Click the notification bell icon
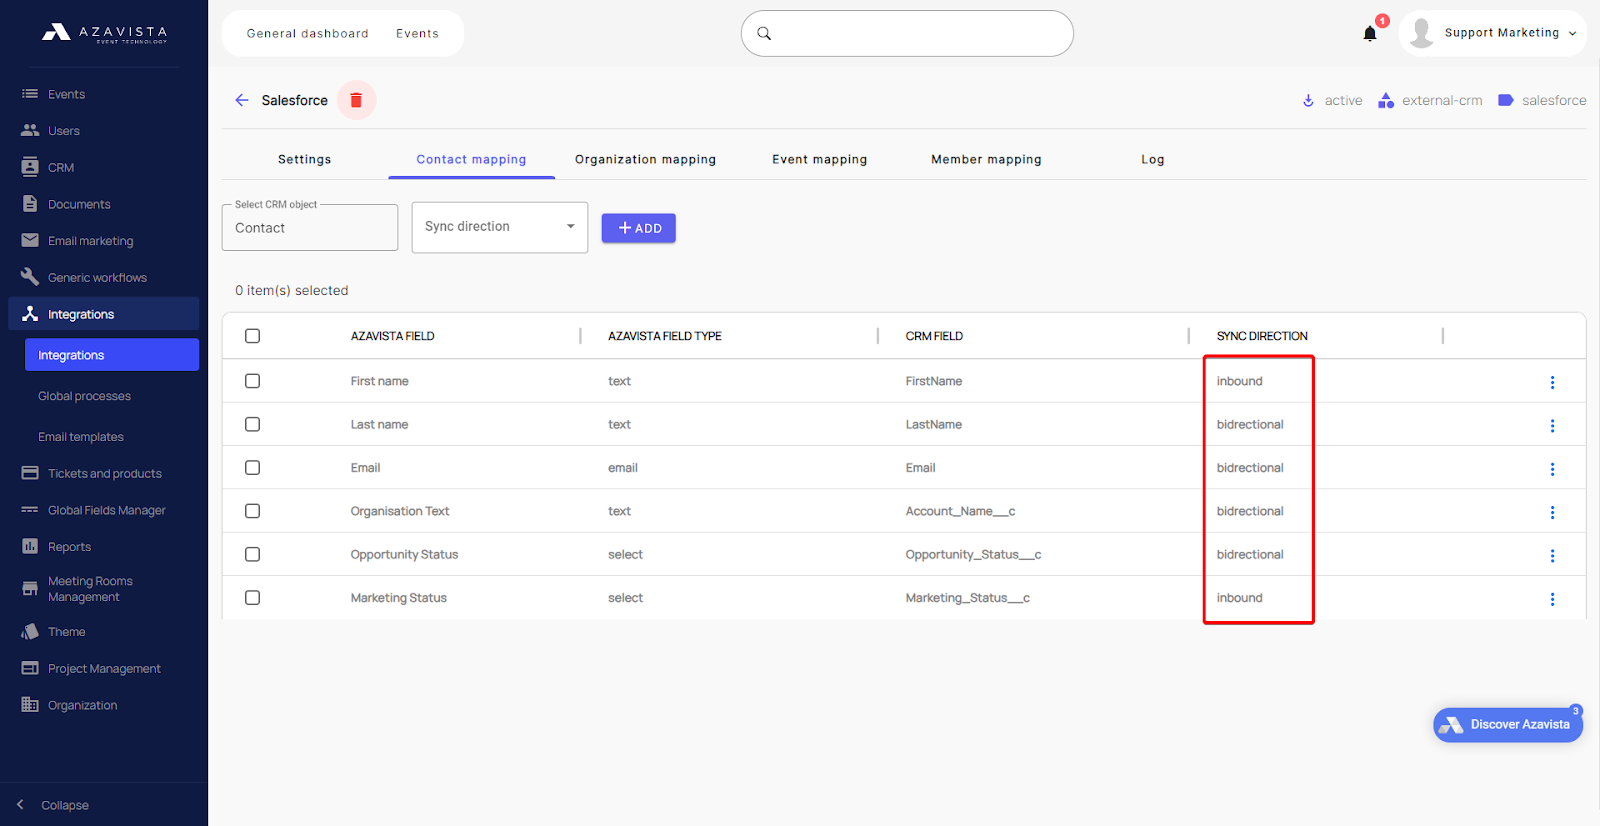1600x826 pixels. point(1370,33)
